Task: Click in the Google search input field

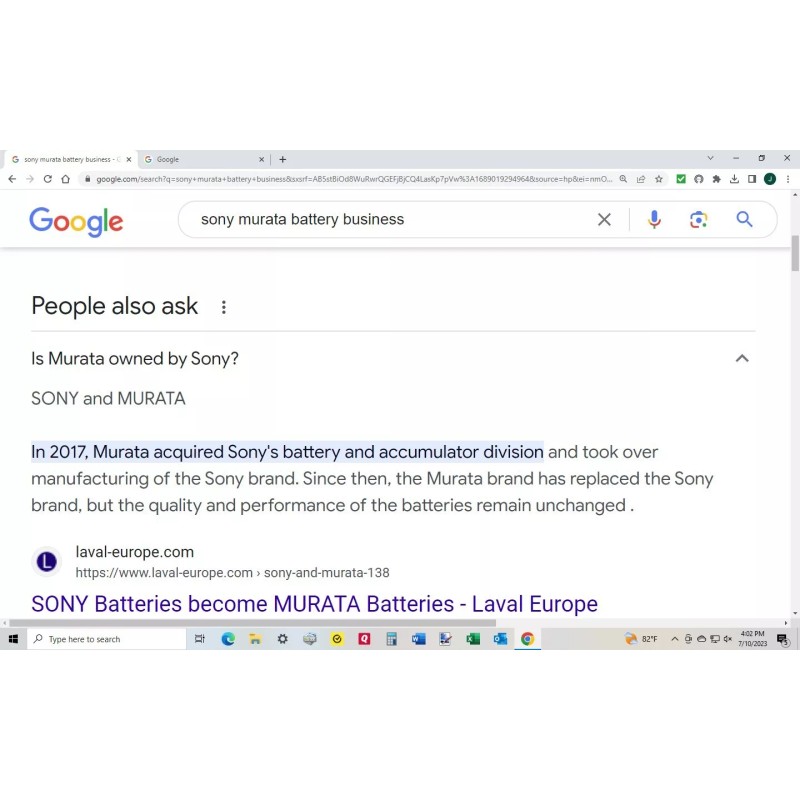Action: click(390, 220)
